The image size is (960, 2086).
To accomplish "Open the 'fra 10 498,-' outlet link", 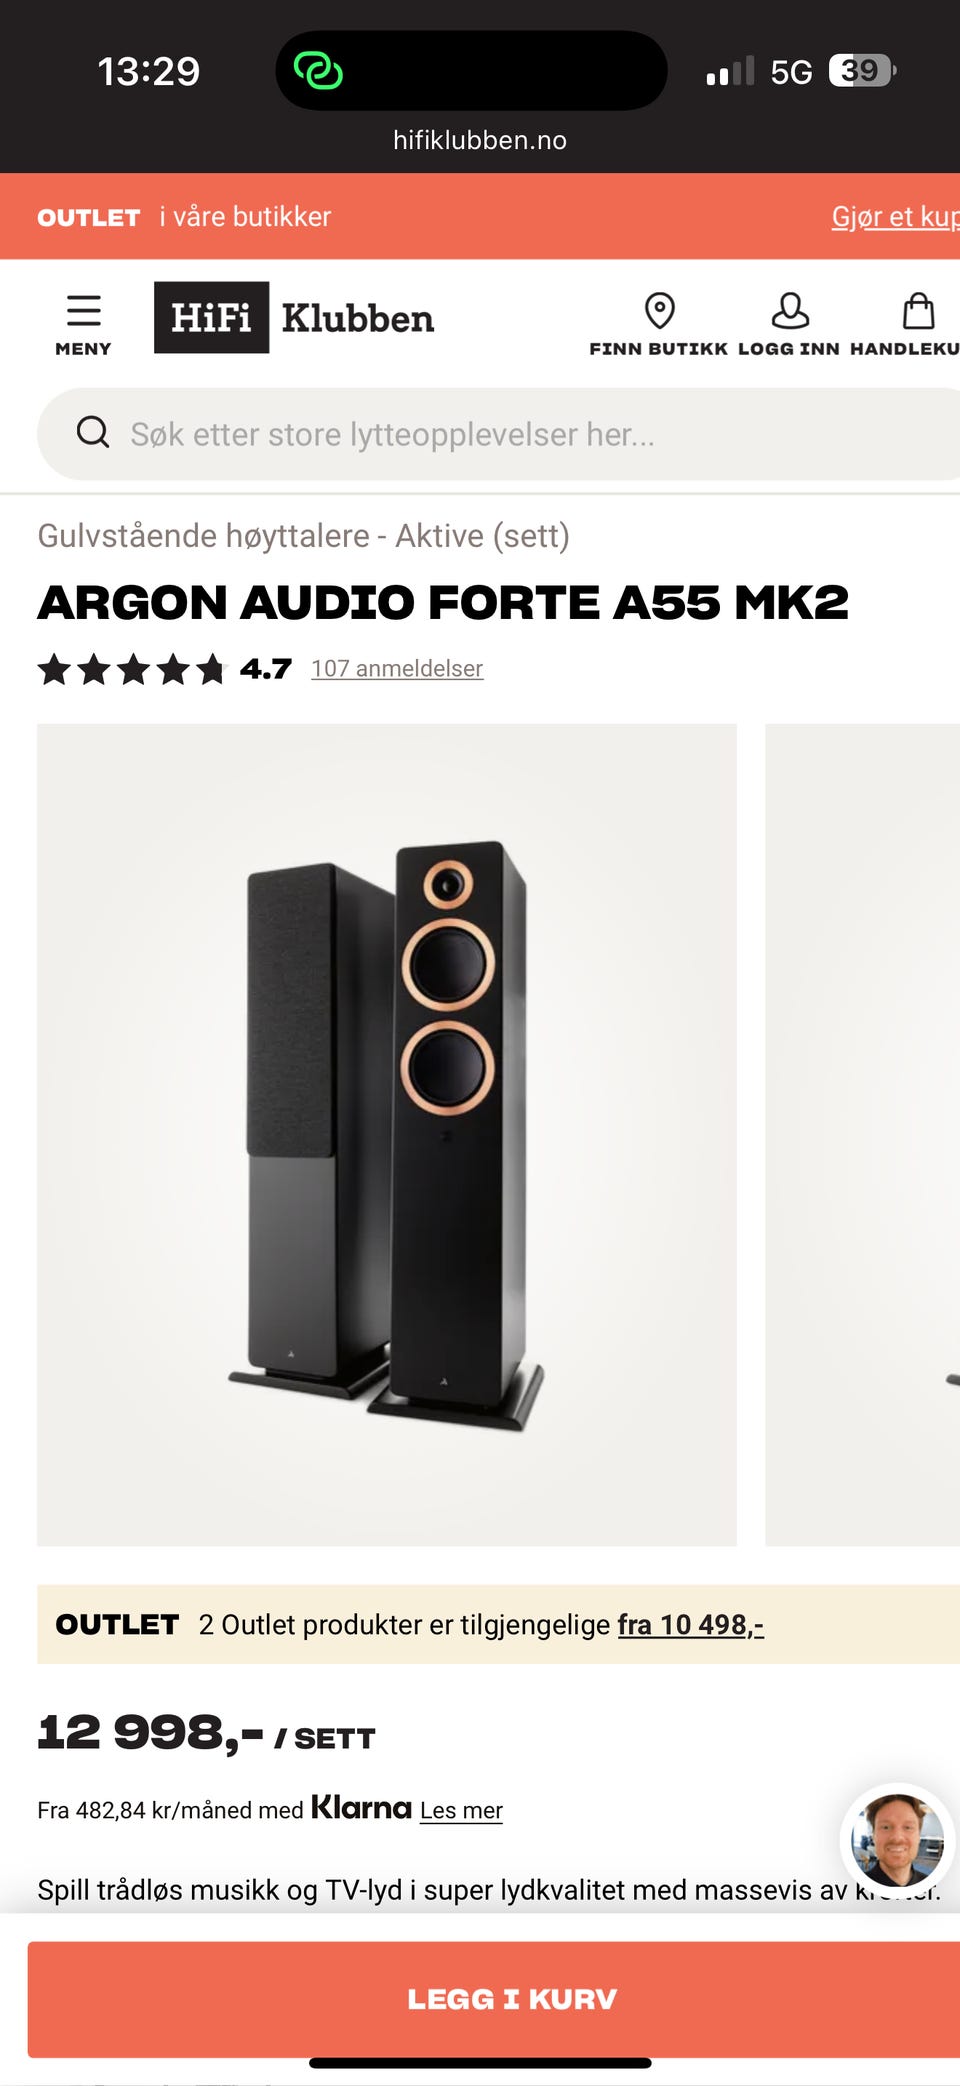I will tap(691, 1625).
